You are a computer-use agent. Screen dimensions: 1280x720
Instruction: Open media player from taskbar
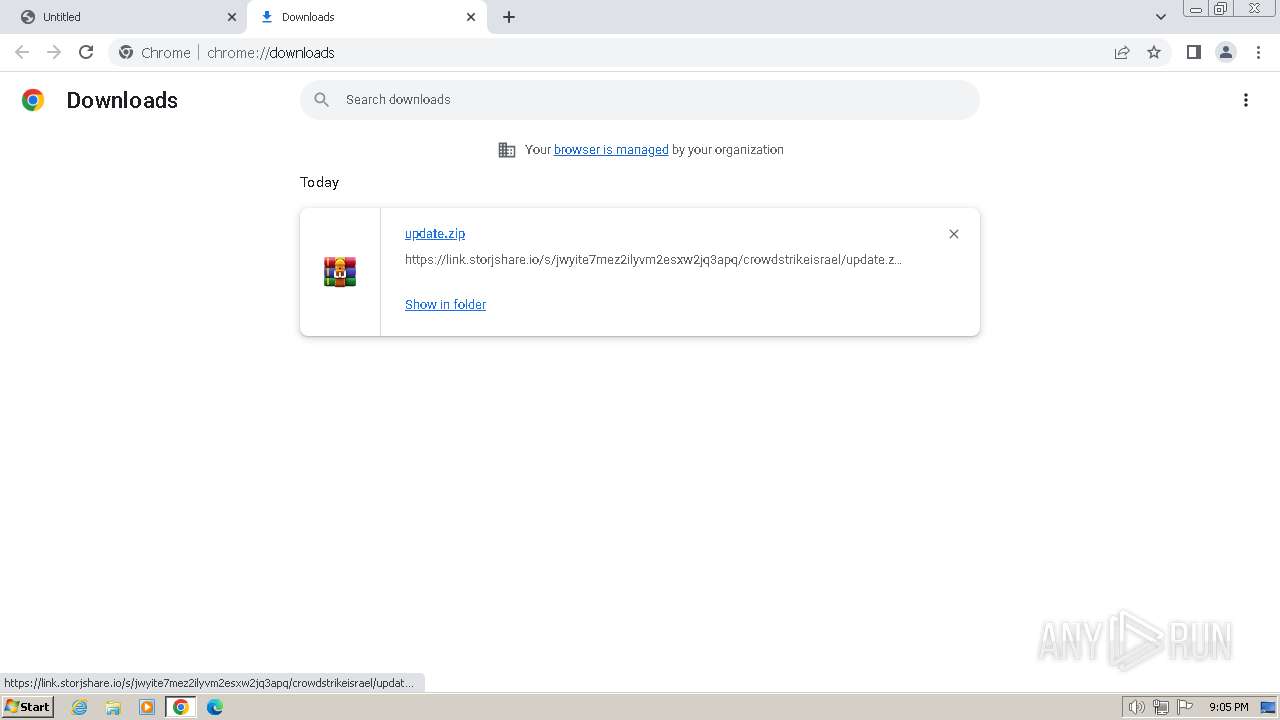pos(147,707)
